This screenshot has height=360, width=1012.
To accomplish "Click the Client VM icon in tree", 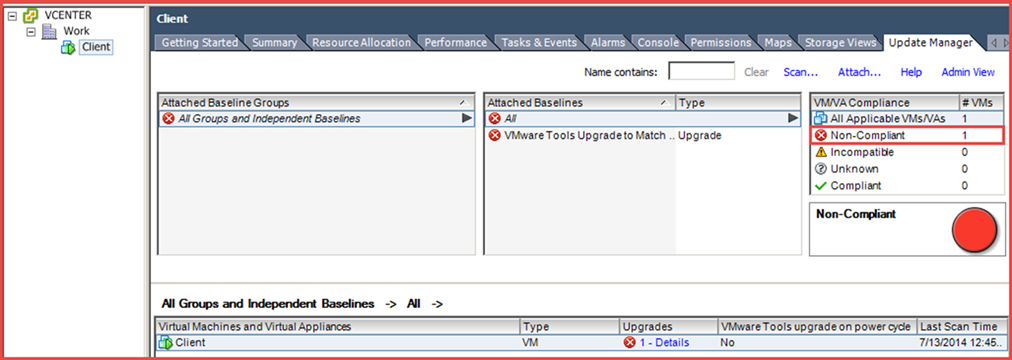I will (x=68, y=47).
